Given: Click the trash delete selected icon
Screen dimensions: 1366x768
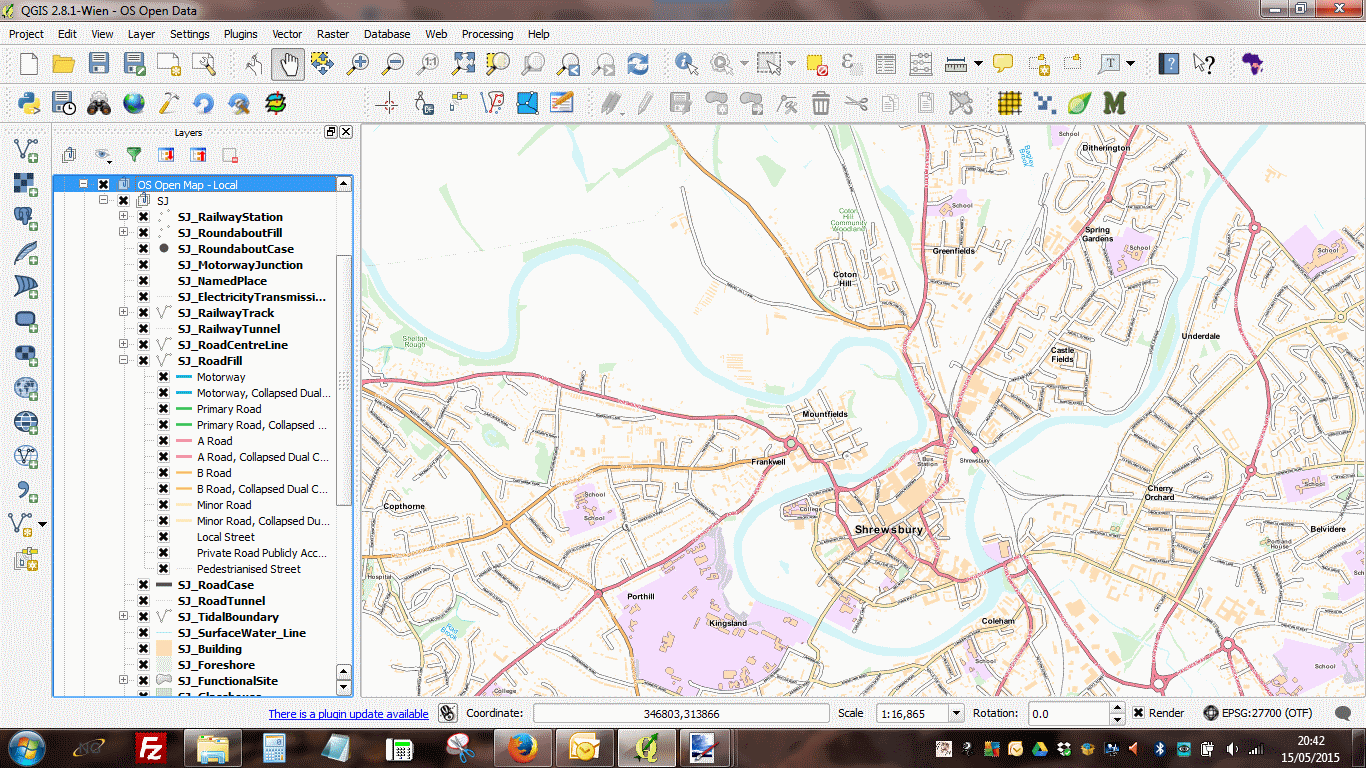Looking at the screenshot, I should [x=821, y=103].
